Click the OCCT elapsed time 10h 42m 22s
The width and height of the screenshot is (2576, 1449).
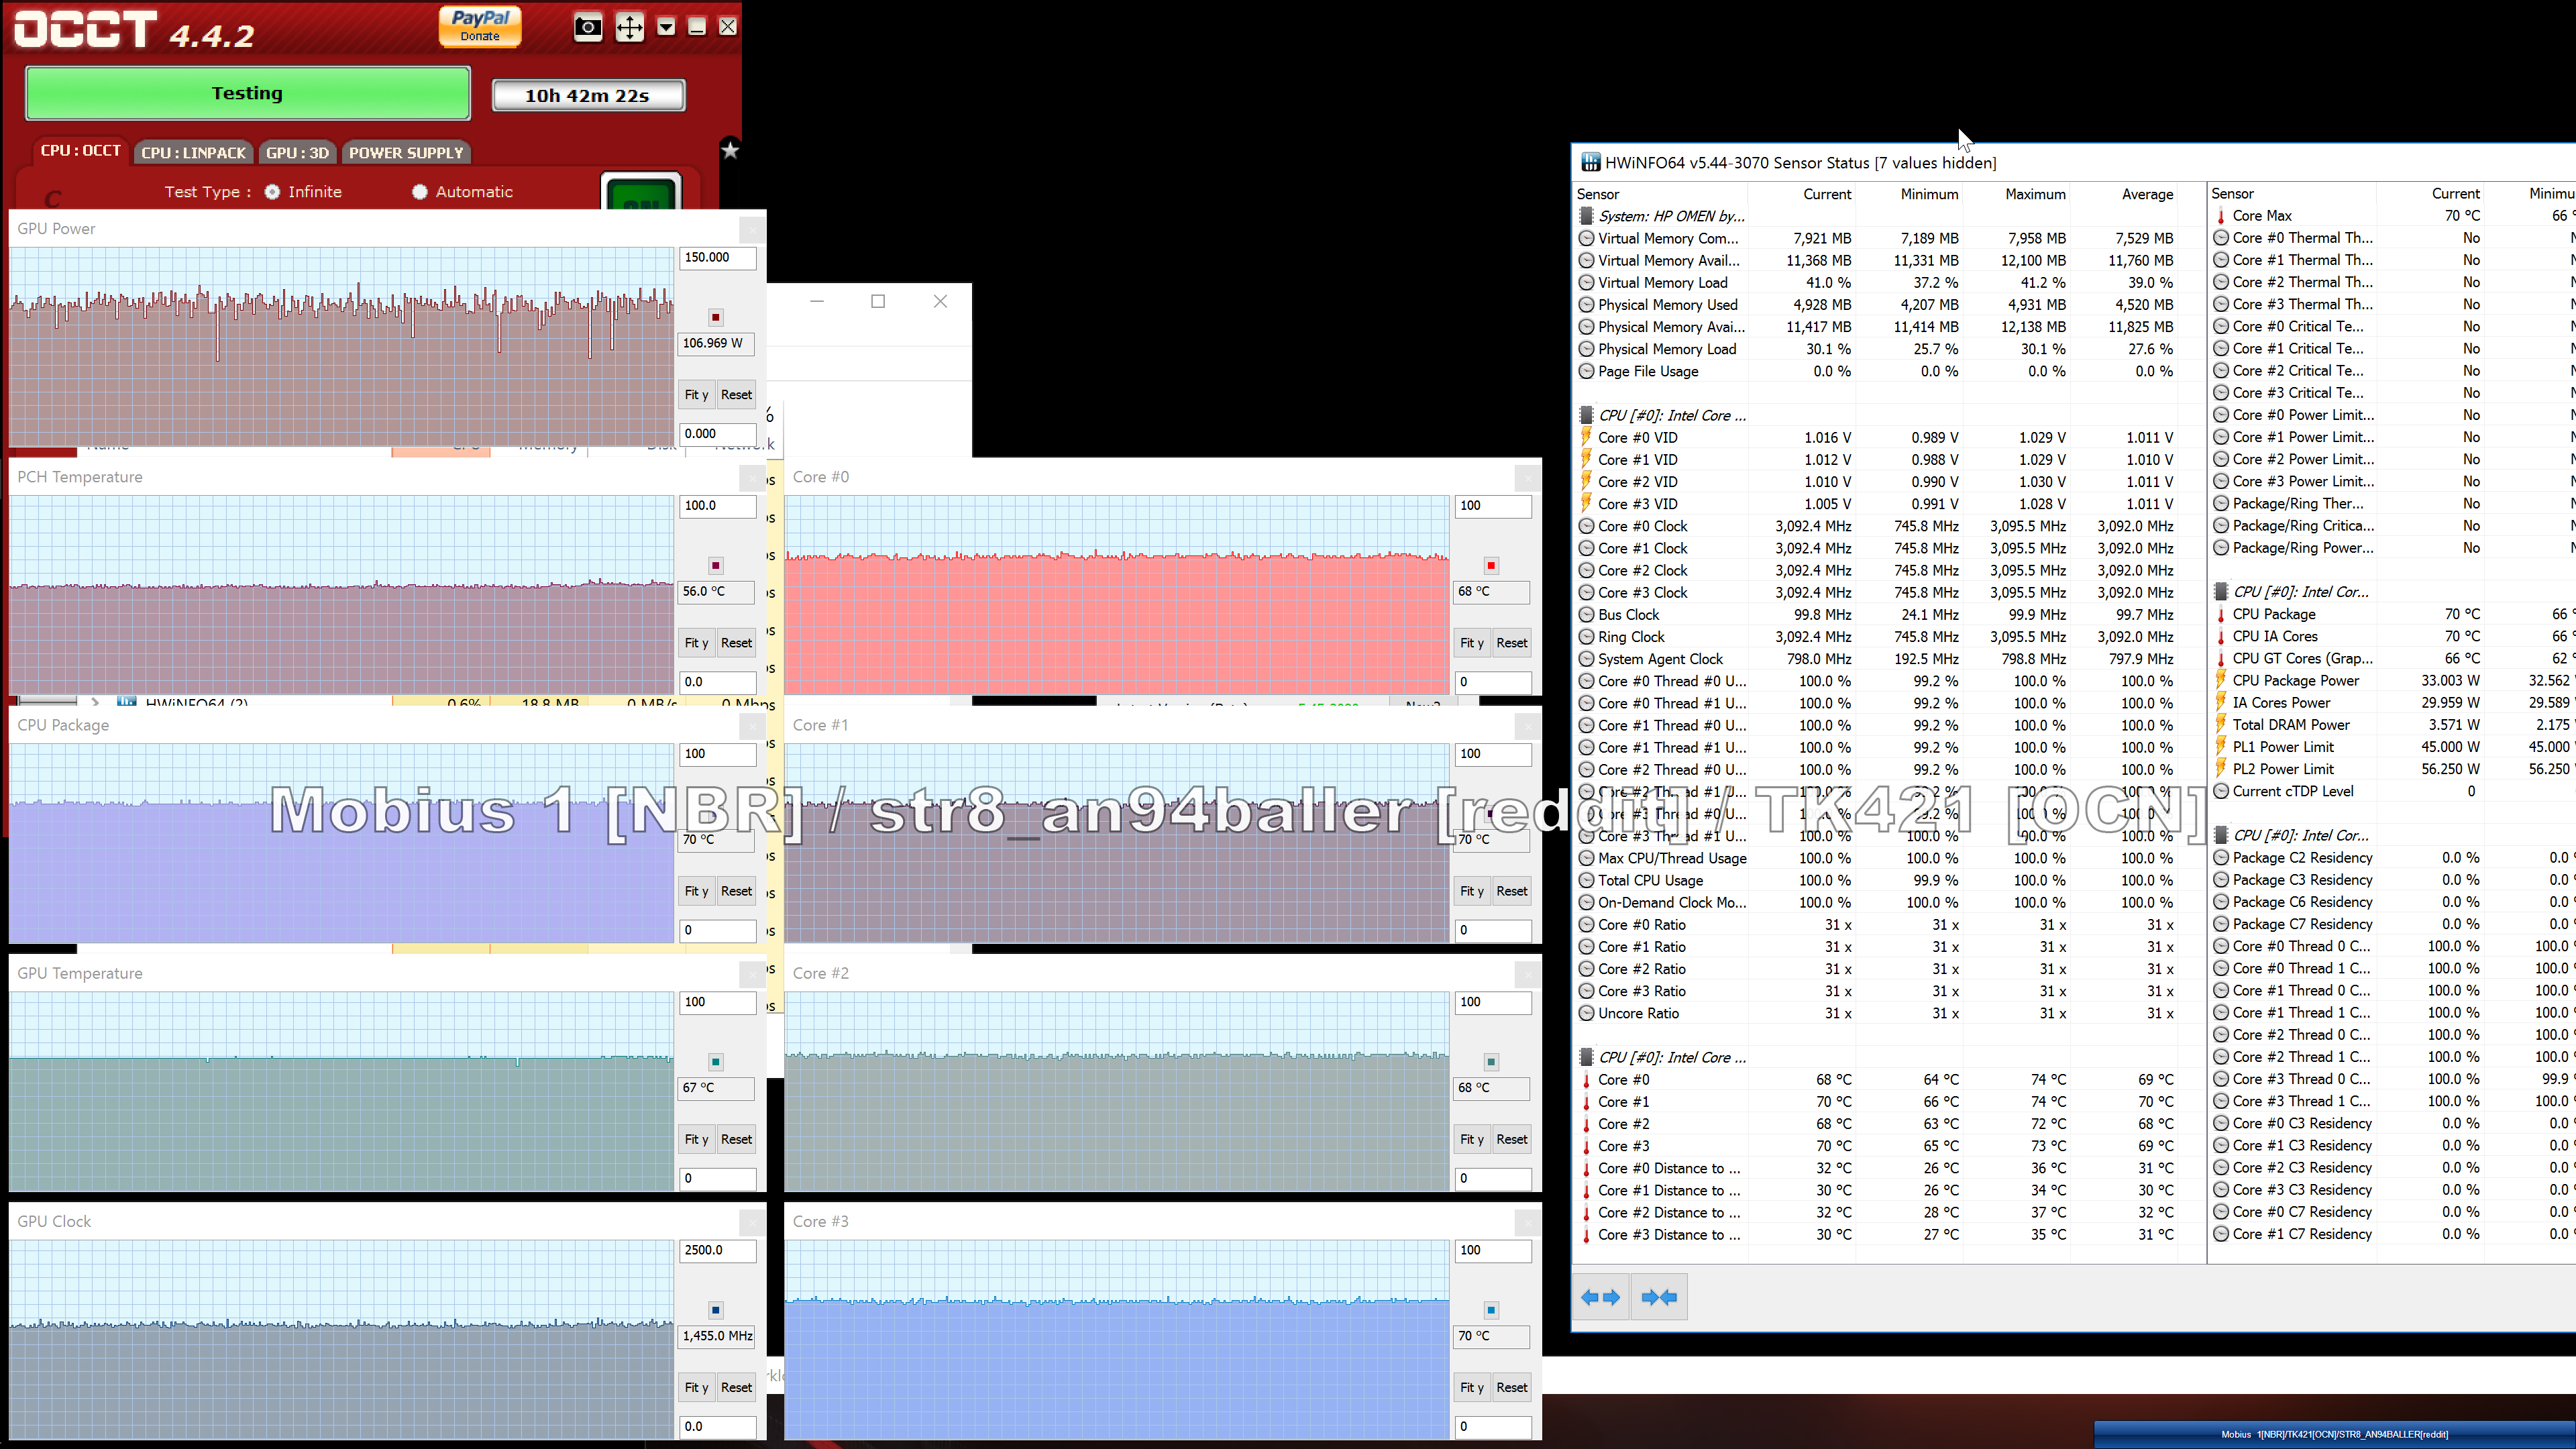588,96
